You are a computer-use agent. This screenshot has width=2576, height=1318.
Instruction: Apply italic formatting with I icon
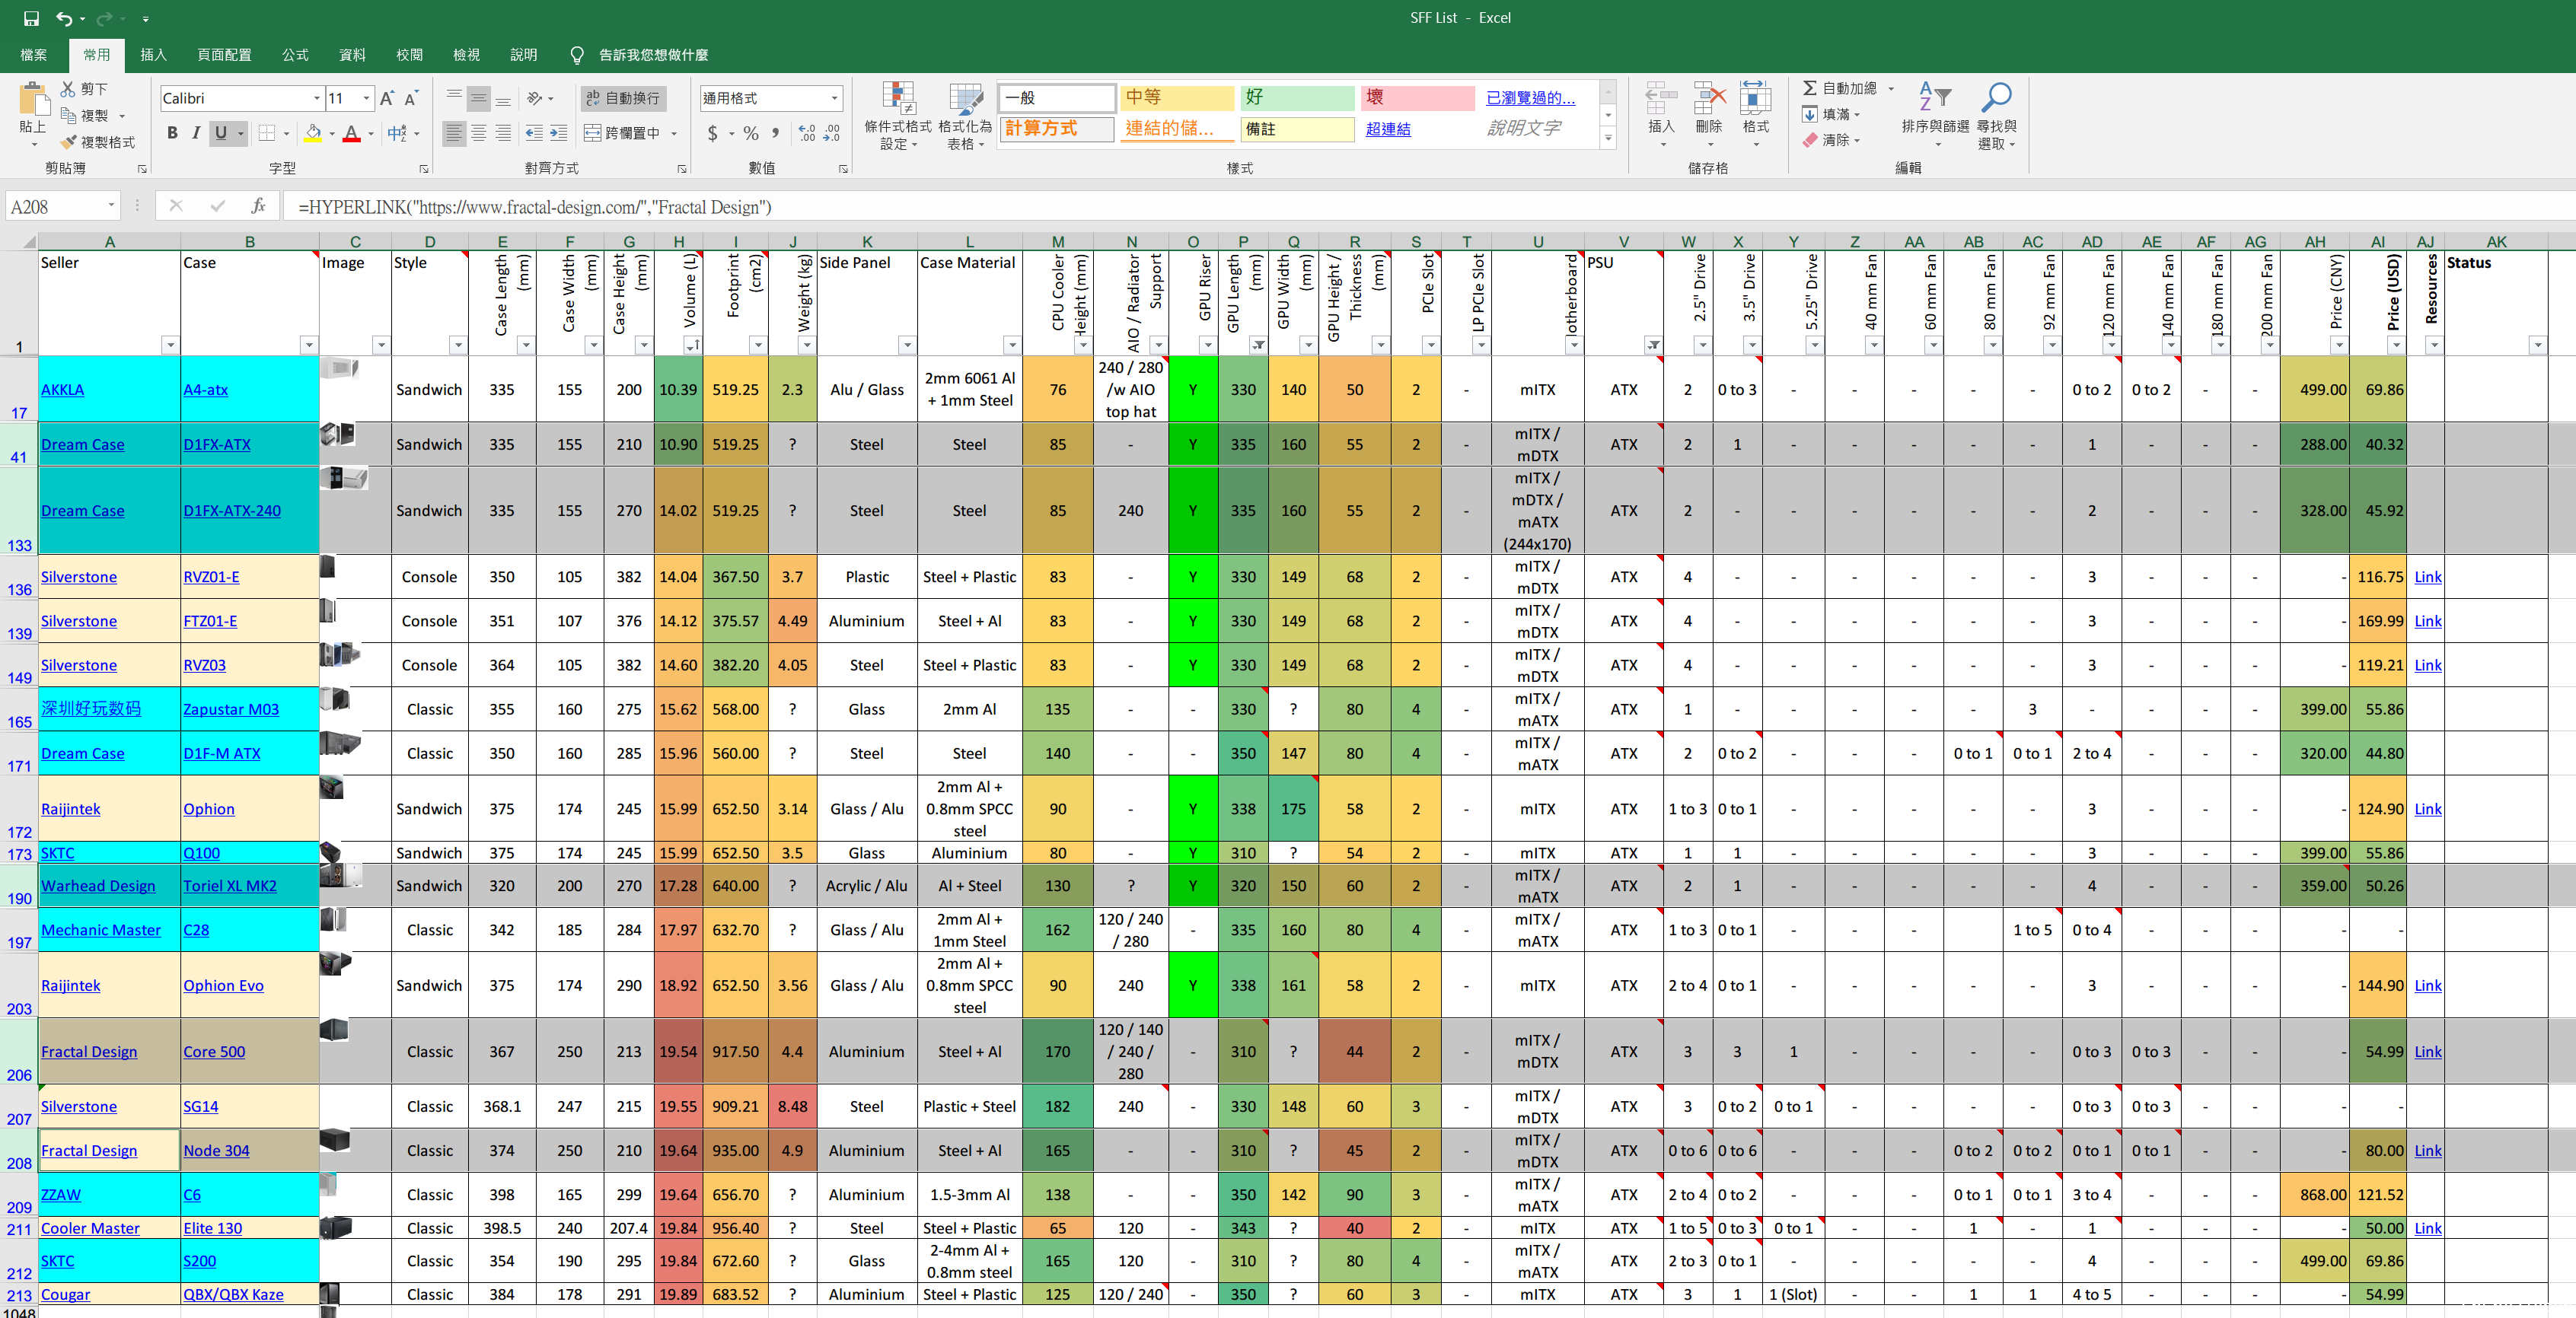(x=196, y=133)
